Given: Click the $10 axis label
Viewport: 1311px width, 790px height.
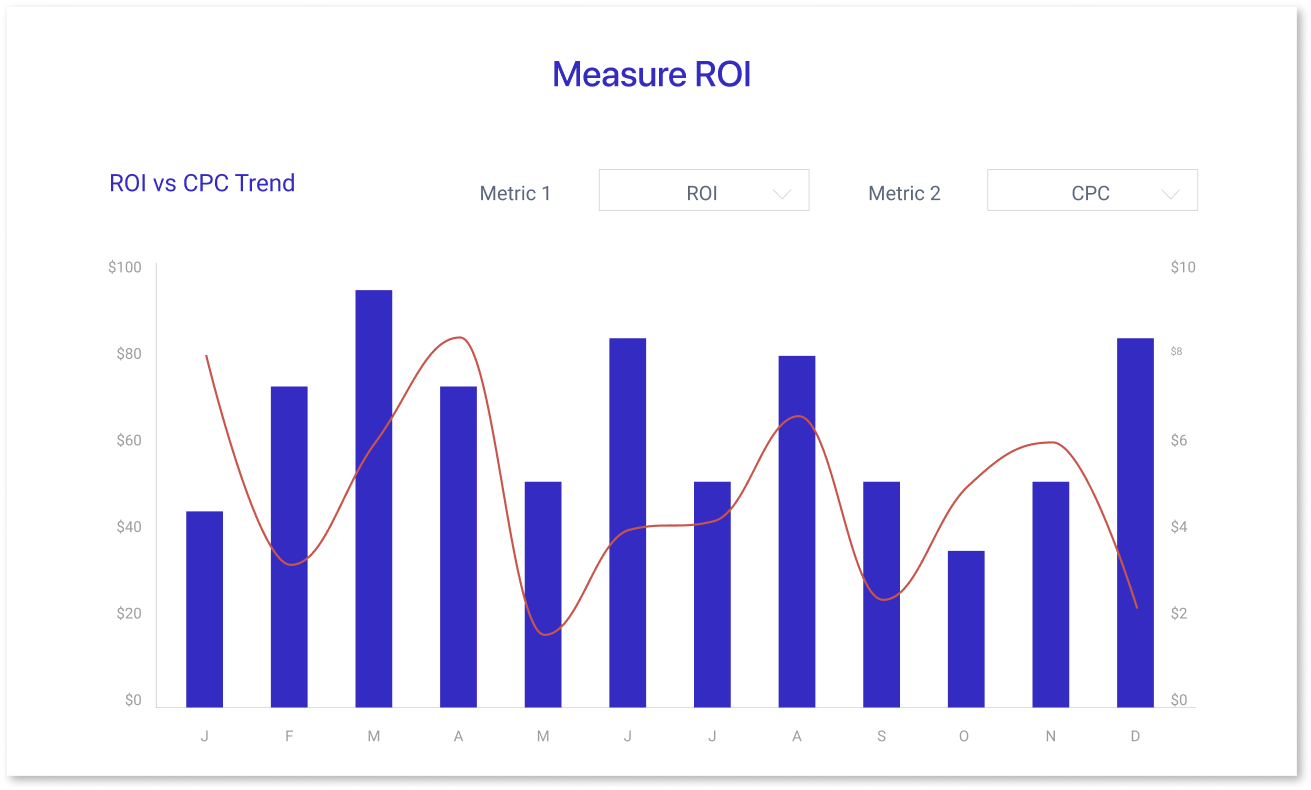Looking at the screenshot, I should (1182, 267).
